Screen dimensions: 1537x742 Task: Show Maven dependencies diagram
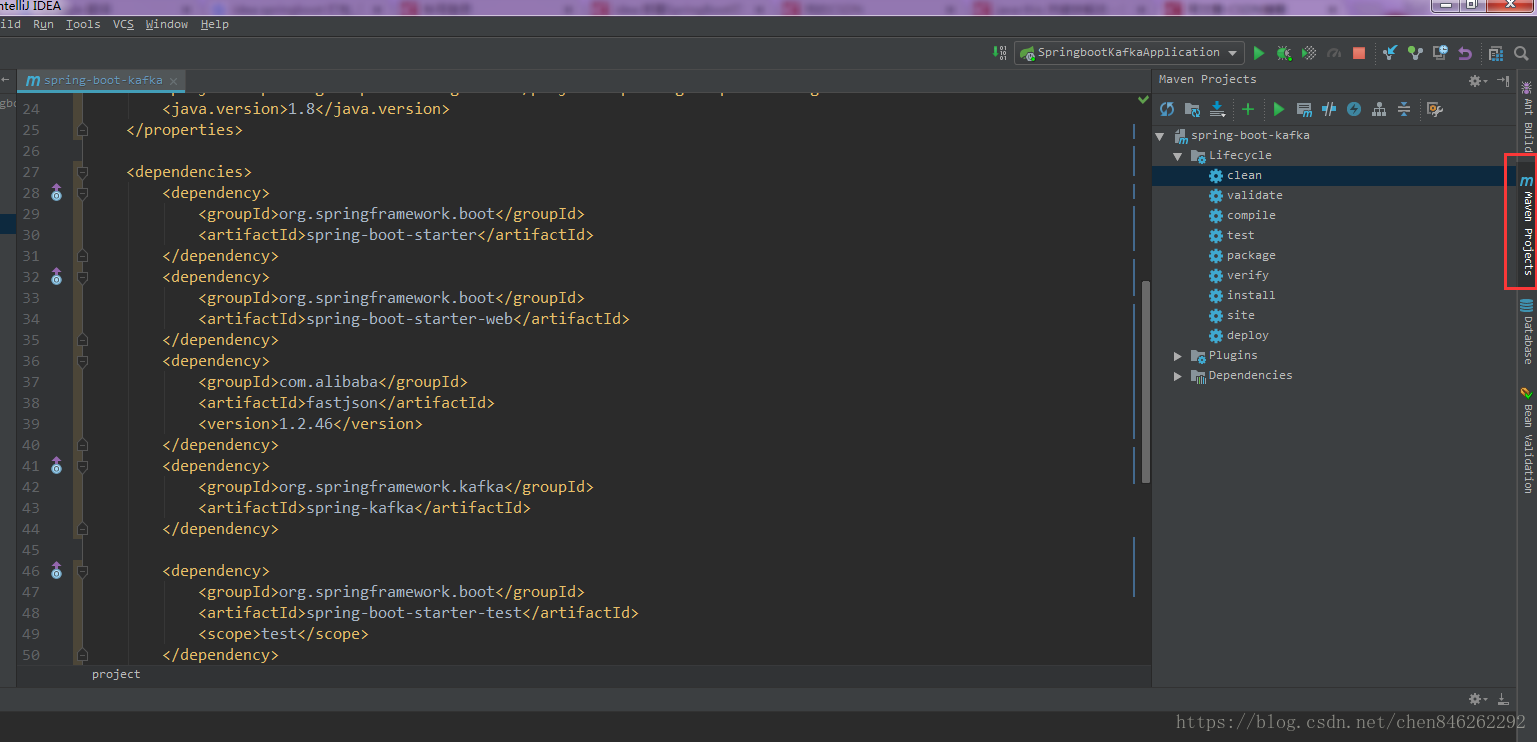coord(1379,109)
